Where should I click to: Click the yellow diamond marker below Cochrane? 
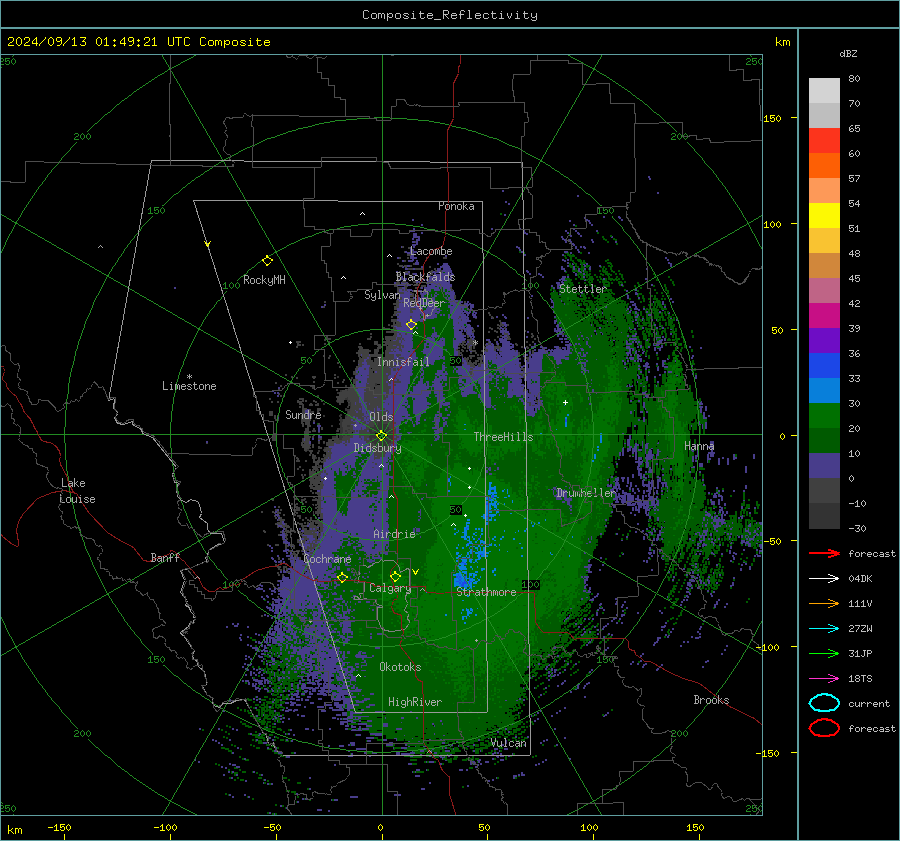coord(342,577)
